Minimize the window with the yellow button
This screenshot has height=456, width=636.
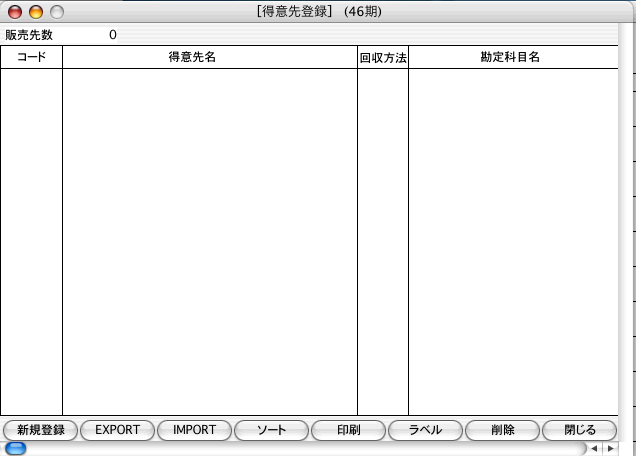[x=36, y=13]
